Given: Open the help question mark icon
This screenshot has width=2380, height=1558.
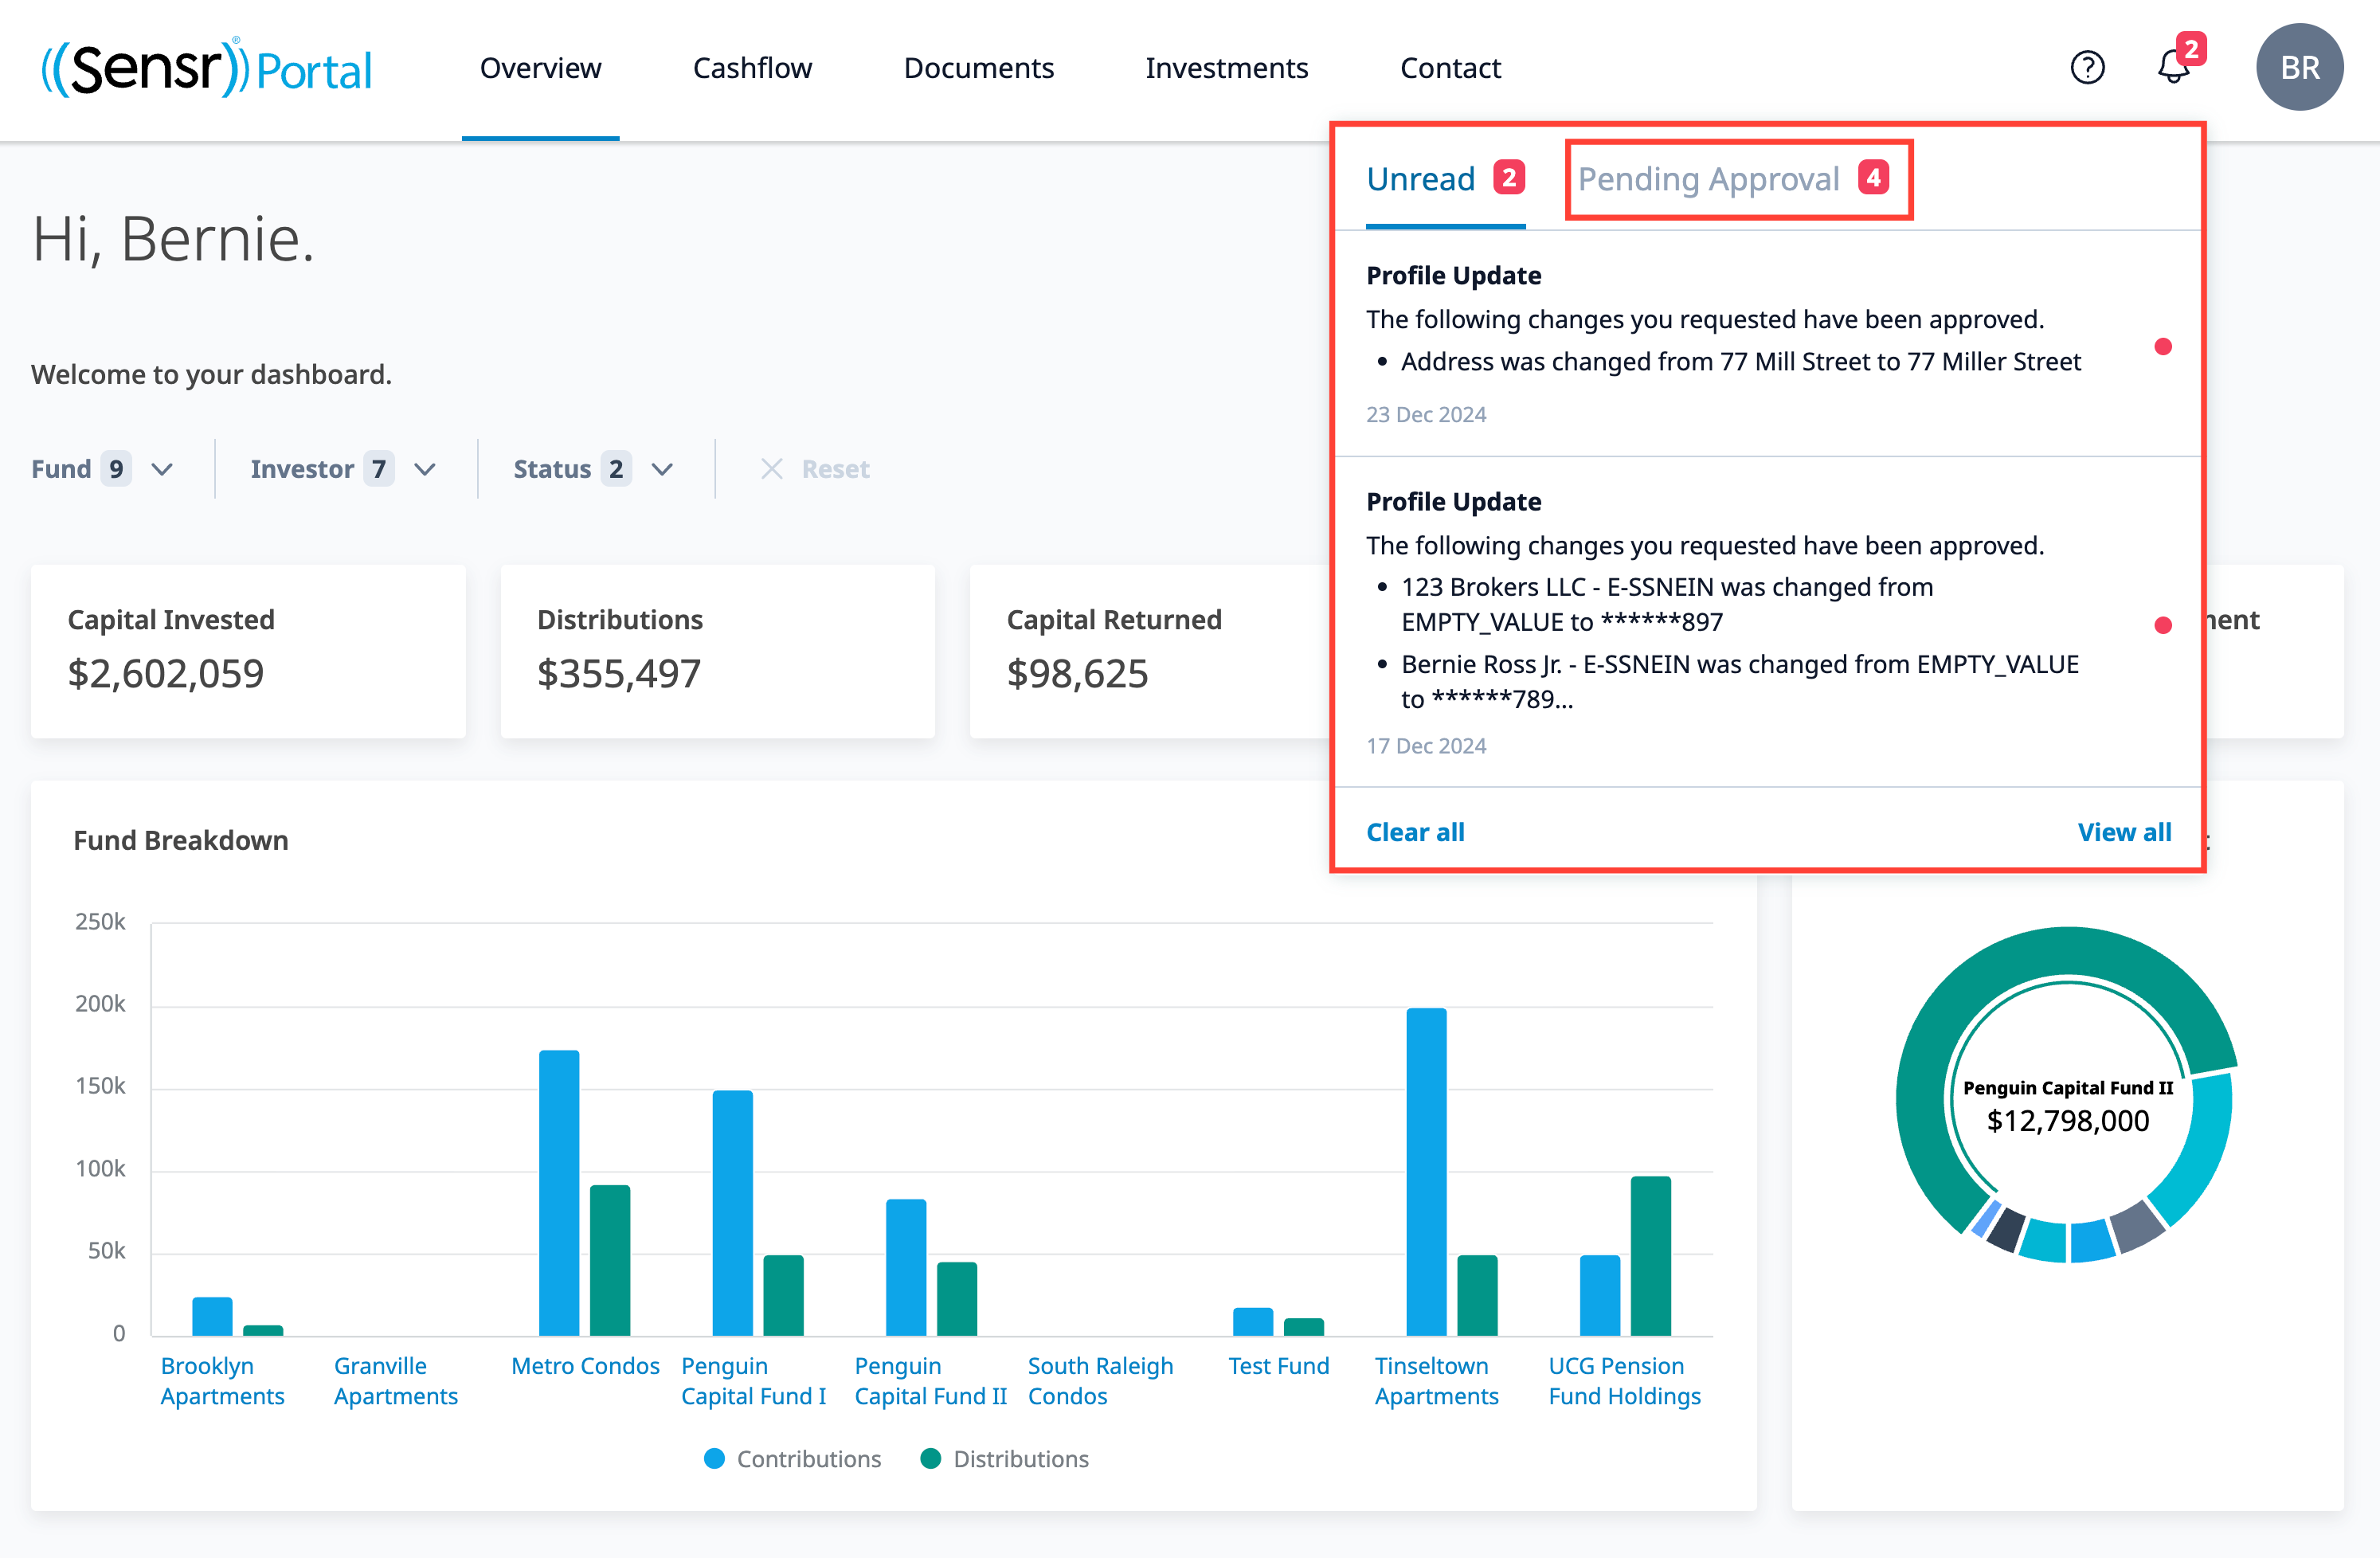Looking at the screenshot, I should (x=2087, y=68).
